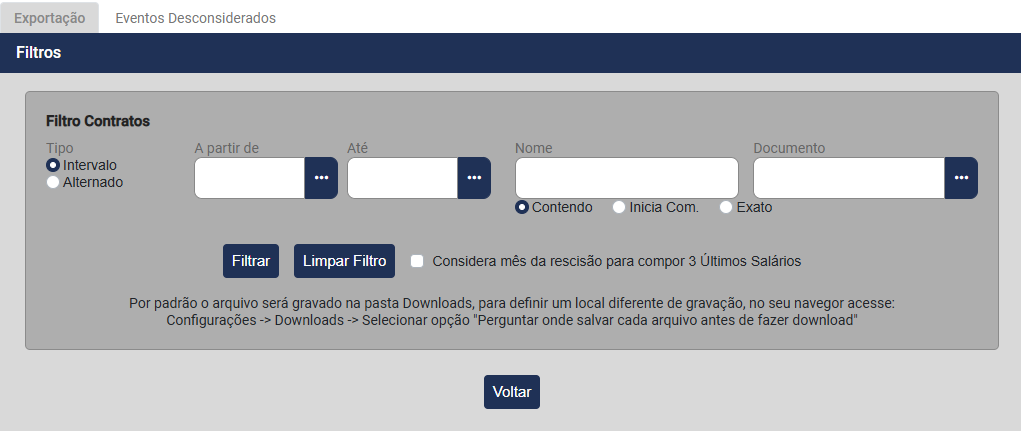Choose the Alternado type option
1021x431 pixels.
point(53,182)
